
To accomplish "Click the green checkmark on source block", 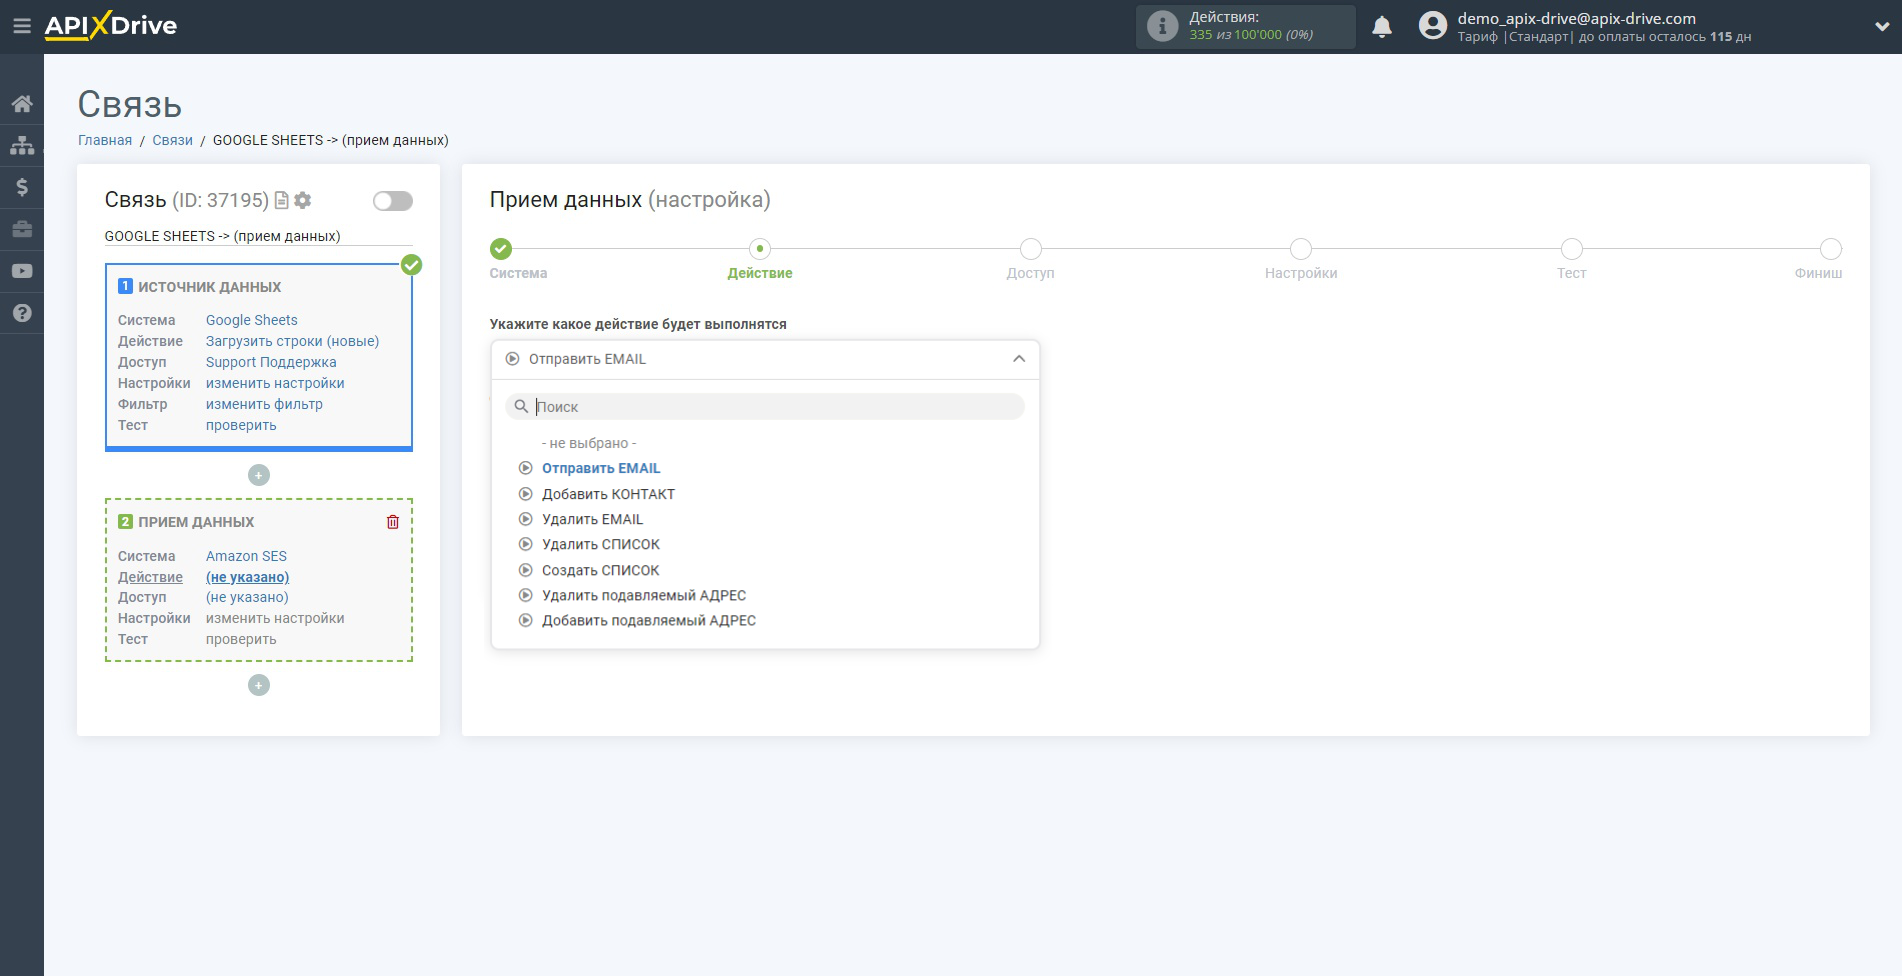I will [411, 265].
